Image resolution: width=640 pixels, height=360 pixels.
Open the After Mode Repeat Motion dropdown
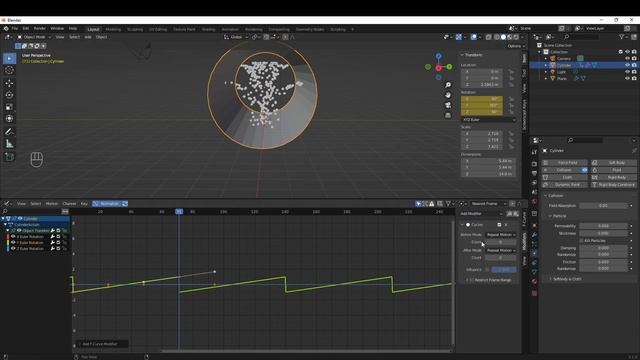(x=501, y=250)
